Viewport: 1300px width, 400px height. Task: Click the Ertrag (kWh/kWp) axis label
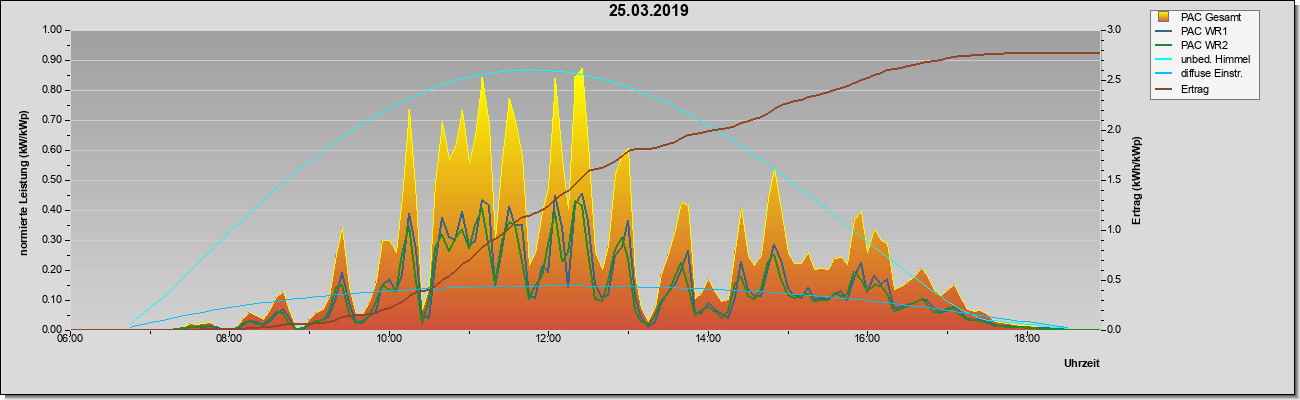pyautogui.click(x=1136, y=180)
